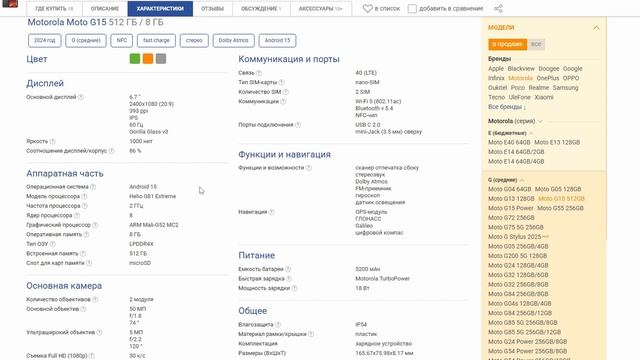Click the 'Dolby Atmos' tag button
The width and height of the screenshot is (640, 360).
coord(233,40)
